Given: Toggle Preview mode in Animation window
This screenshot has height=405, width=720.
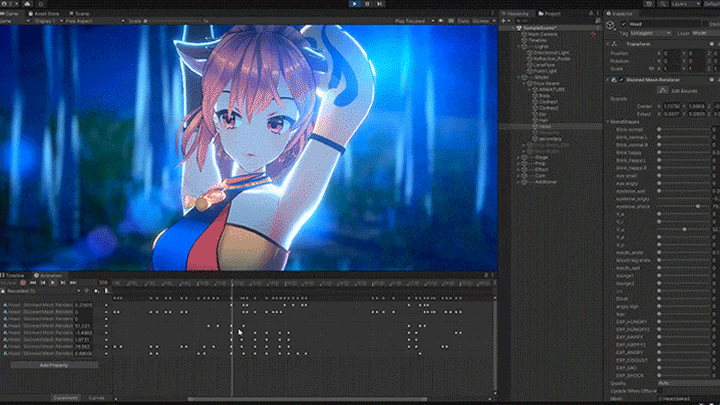Looking at the screenshot, I should click(x=8, y=283).
